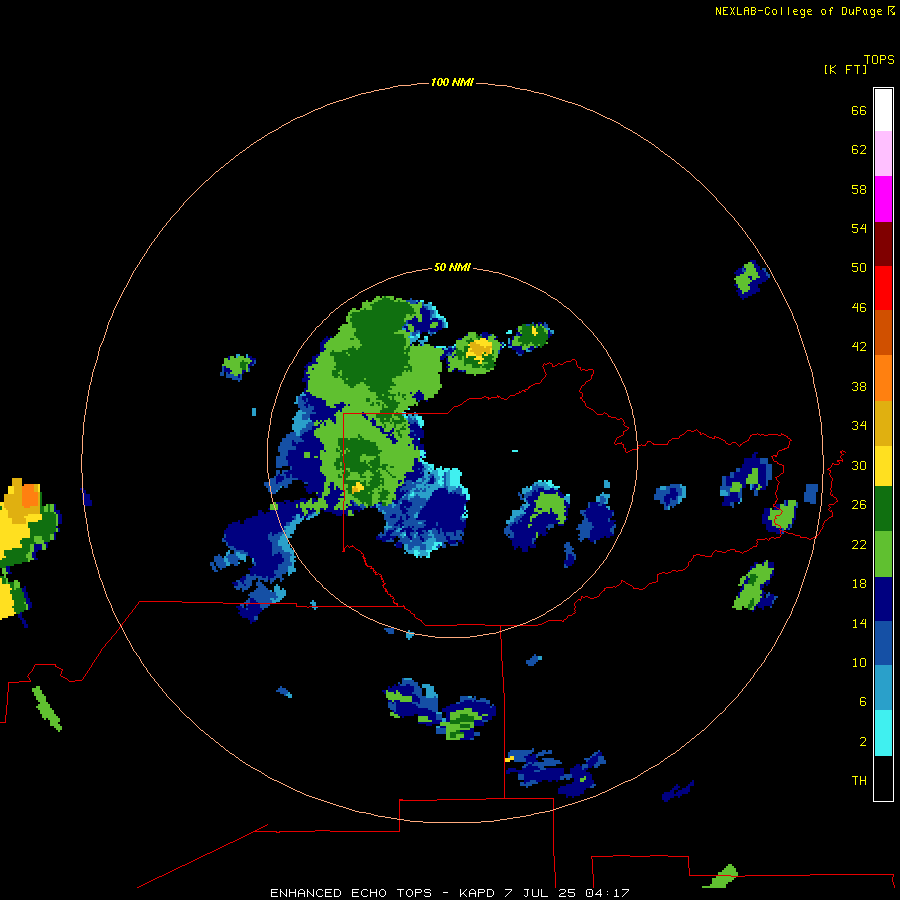Click the yellow legend swatch
Screen dimensions: 900x900
883,466
